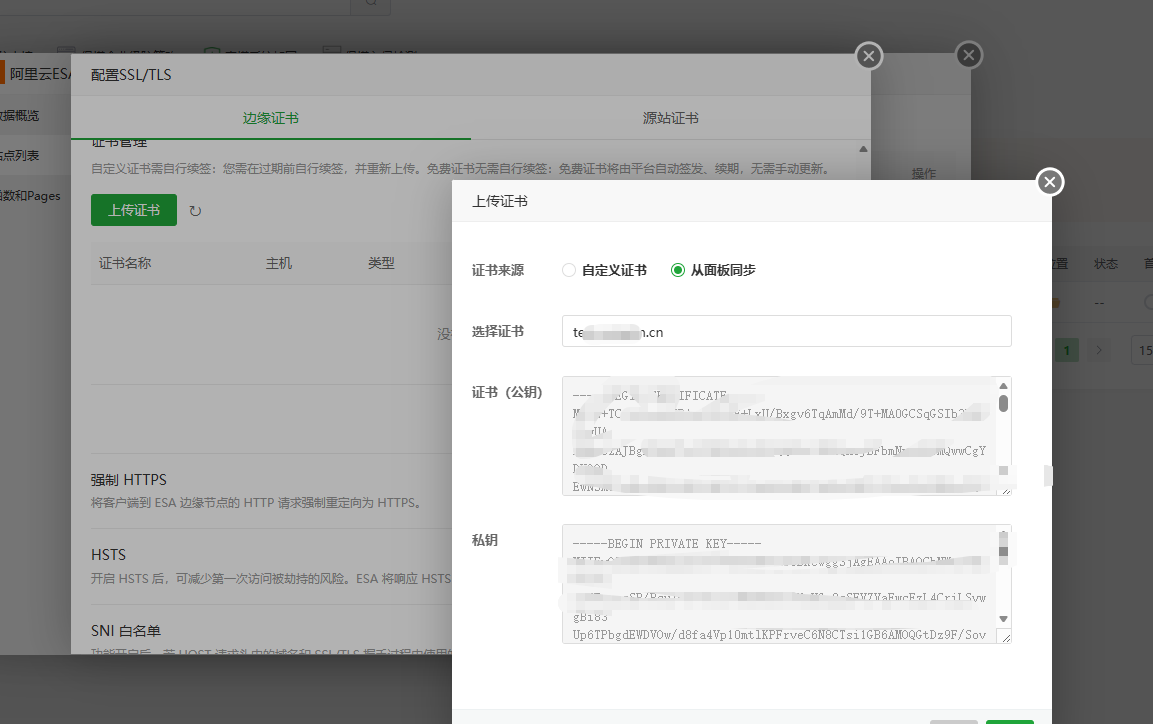Image resolution: width=1153 pixels, height=724 pixels.
Task: Click inside the 证书(公钥) text area
Action: [780, 435]
